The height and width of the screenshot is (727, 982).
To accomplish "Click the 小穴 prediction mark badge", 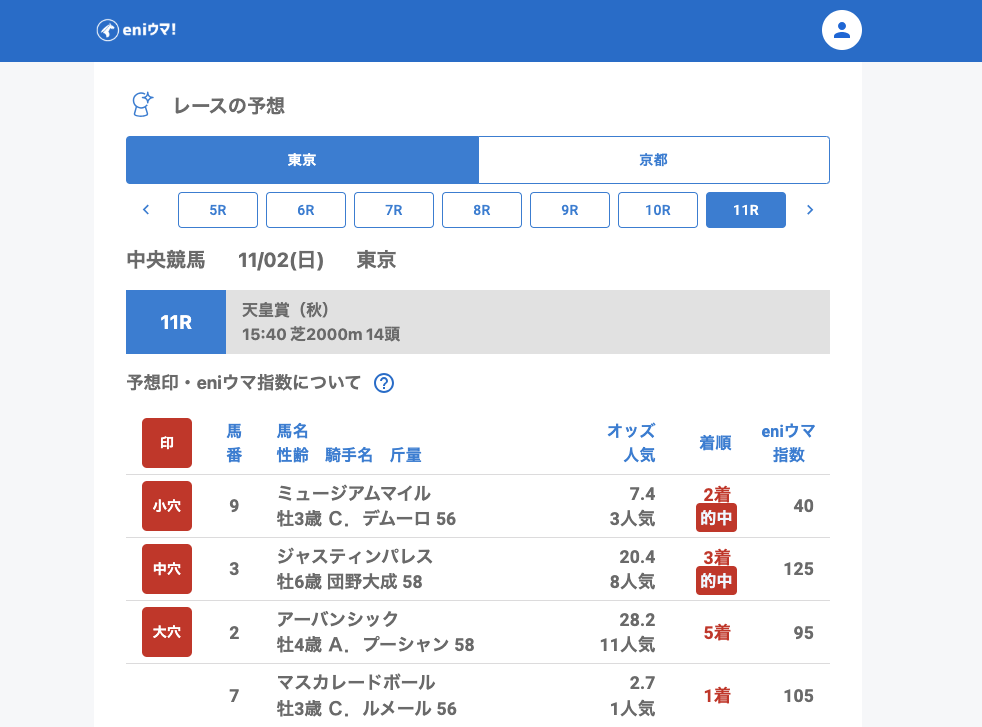I will pyautogui.click(x=167, y=506).
